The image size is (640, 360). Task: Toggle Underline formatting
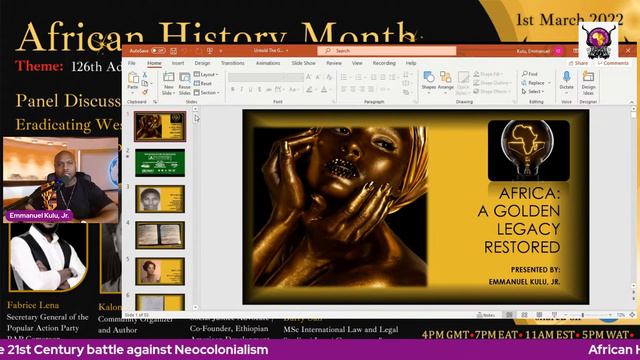[251, 89]
